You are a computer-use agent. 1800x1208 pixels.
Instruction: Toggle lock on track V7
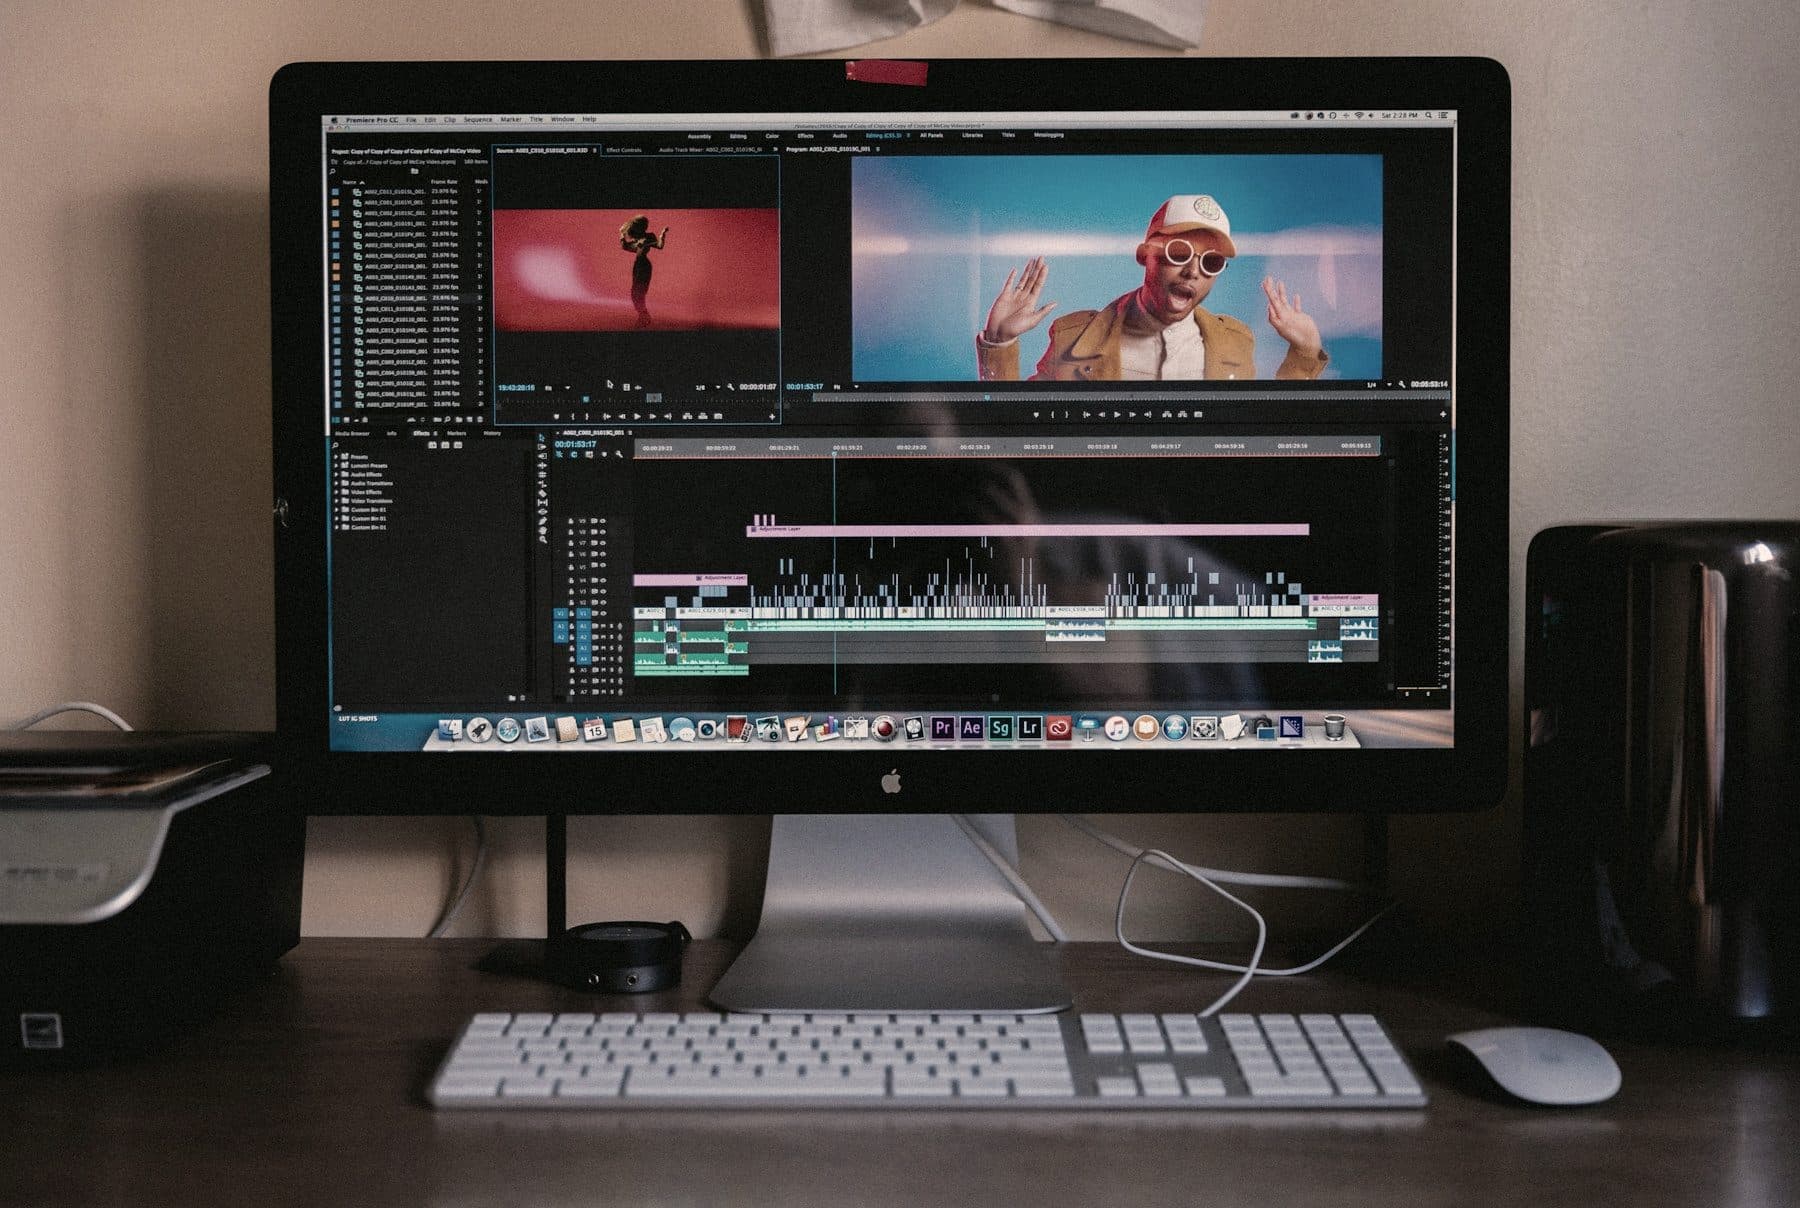[x=571, y=543]
